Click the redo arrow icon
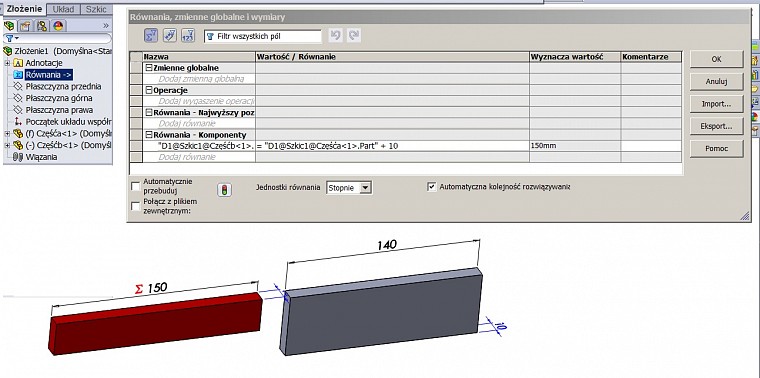The image size is (760, 378). tap(354, 35)
